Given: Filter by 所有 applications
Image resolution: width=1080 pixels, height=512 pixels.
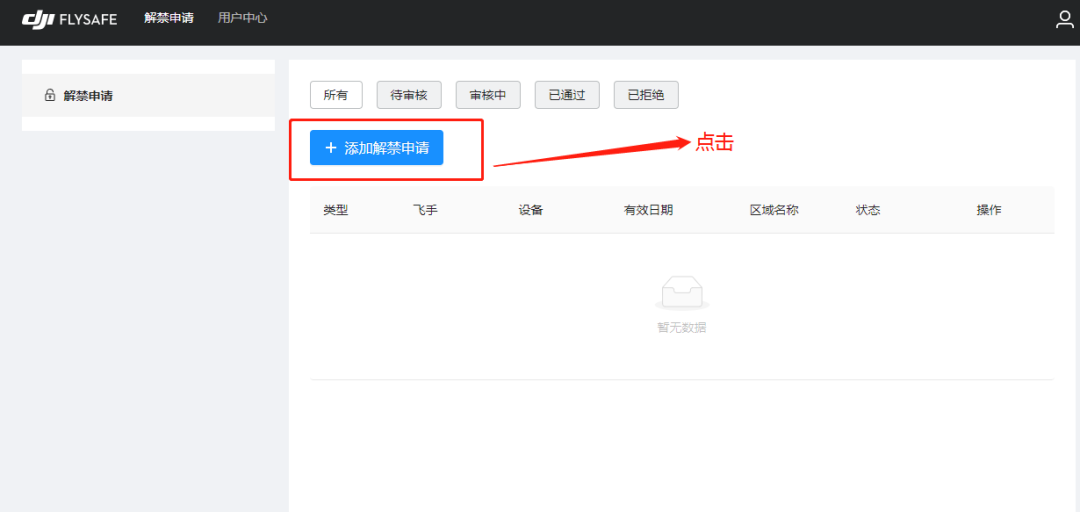Looking at the screenshot, I should (x=336, y=95).
